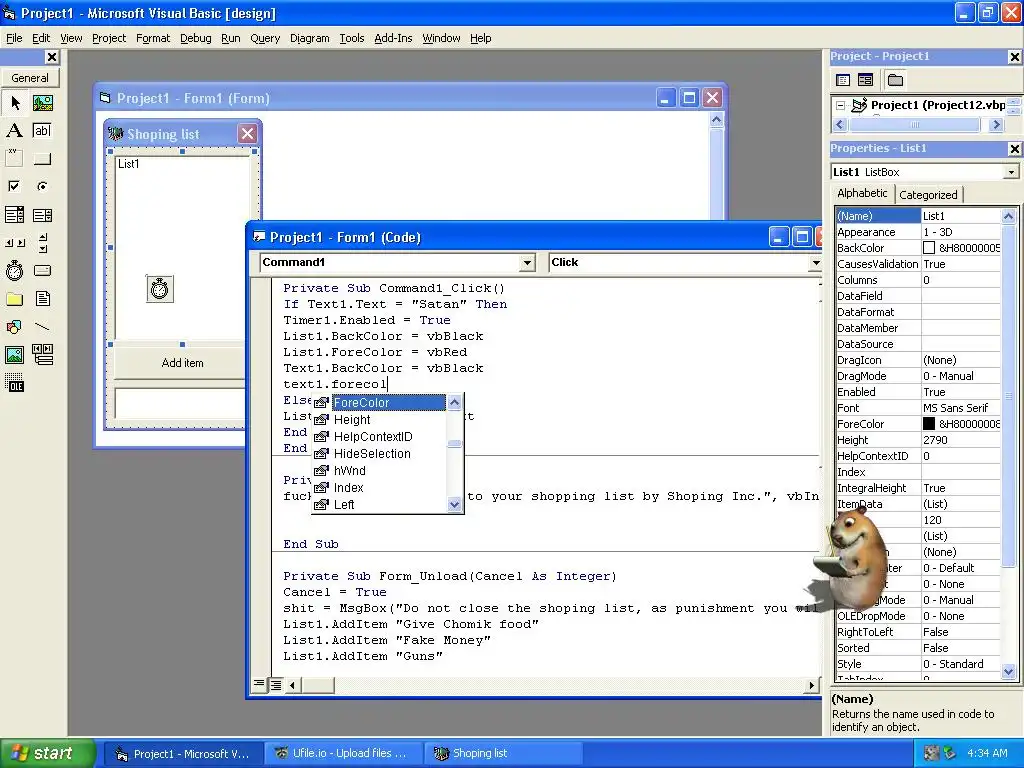Select the vertical scrollbar control tool
The height and width of the screenshot is (768, 1024).
coord(42,242)
